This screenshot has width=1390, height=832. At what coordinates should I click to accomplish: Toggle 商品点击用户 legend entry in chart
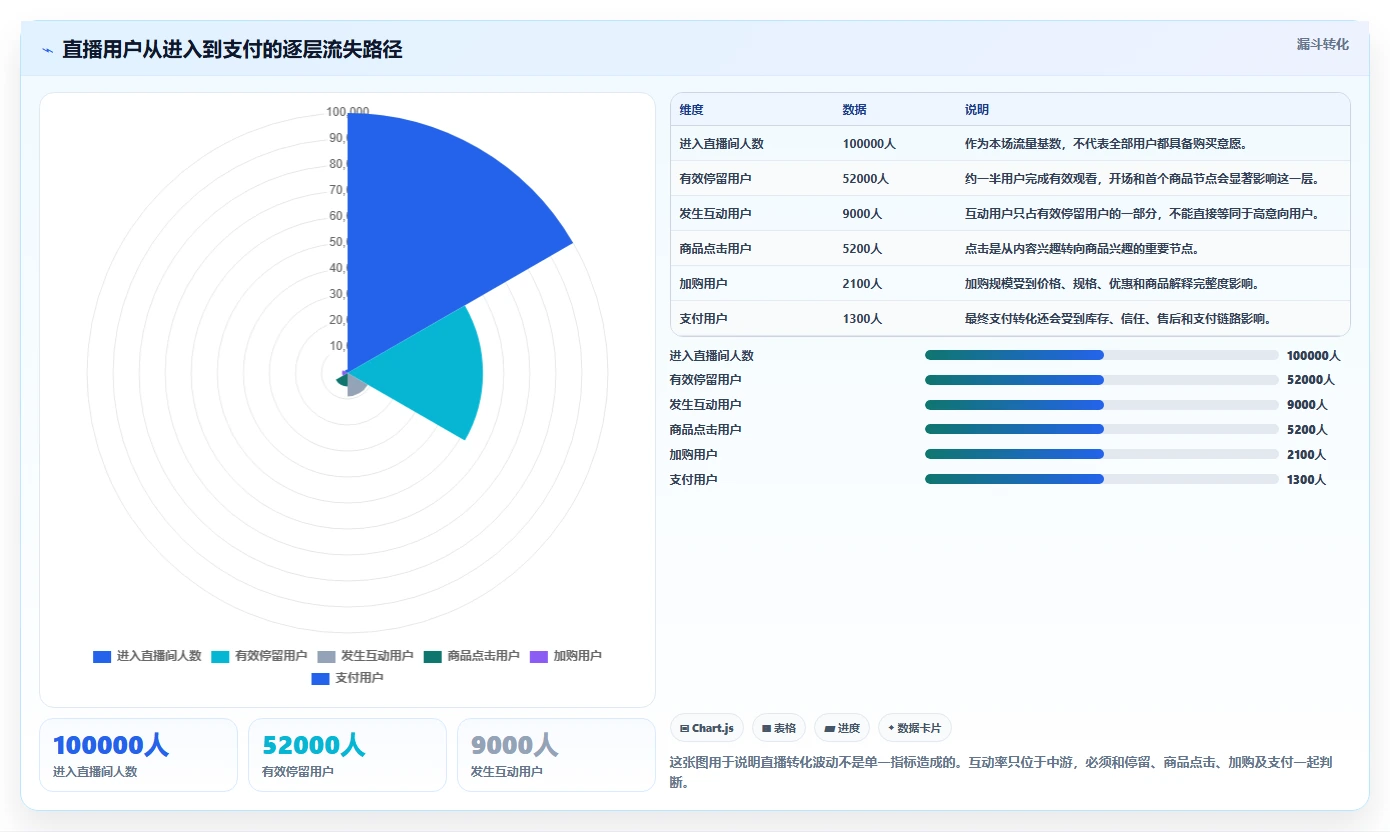[472, 656]
